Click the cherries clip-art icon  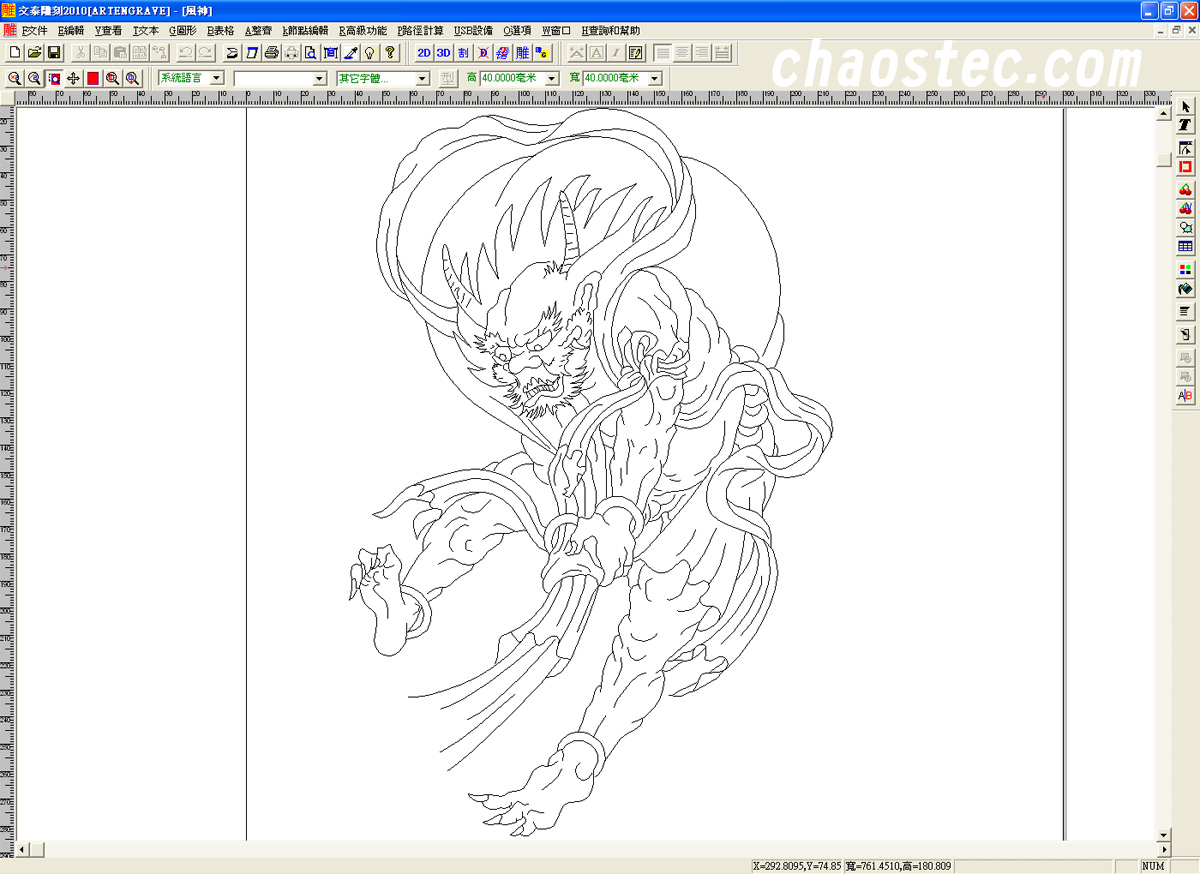[1186, 190]
